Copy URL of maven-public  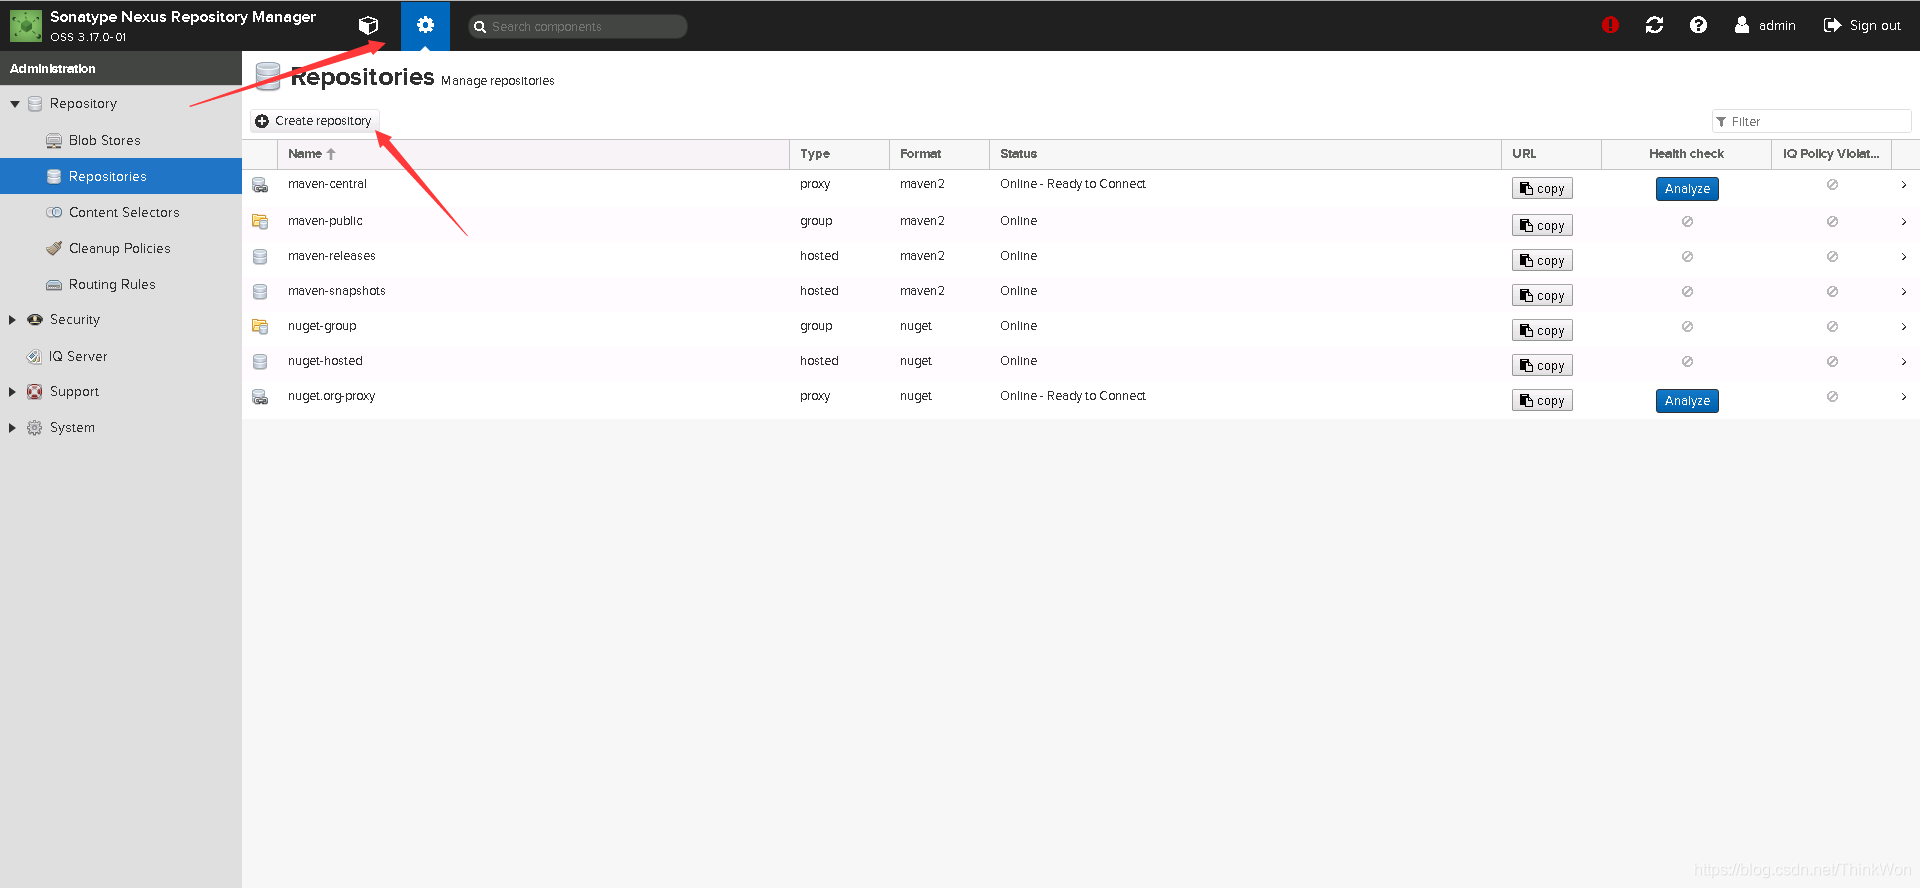click(1542, 225)
